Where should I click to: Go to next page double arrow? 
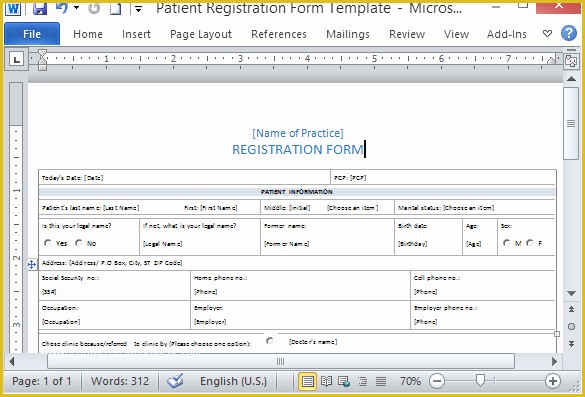click(x=571, y=344)
